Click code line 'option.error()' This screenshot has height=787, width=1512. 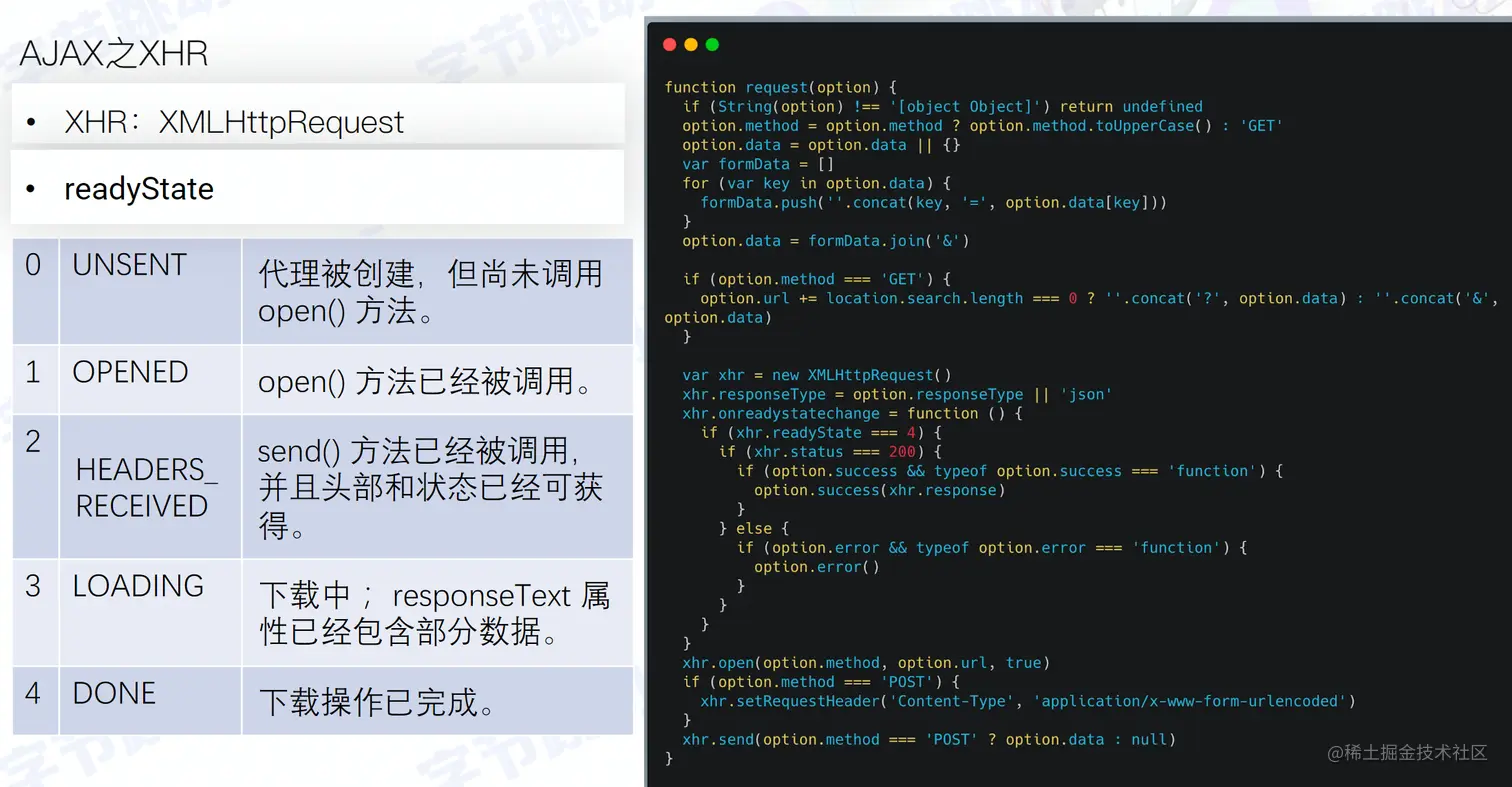pyautogui.click(x=817, y=567)
